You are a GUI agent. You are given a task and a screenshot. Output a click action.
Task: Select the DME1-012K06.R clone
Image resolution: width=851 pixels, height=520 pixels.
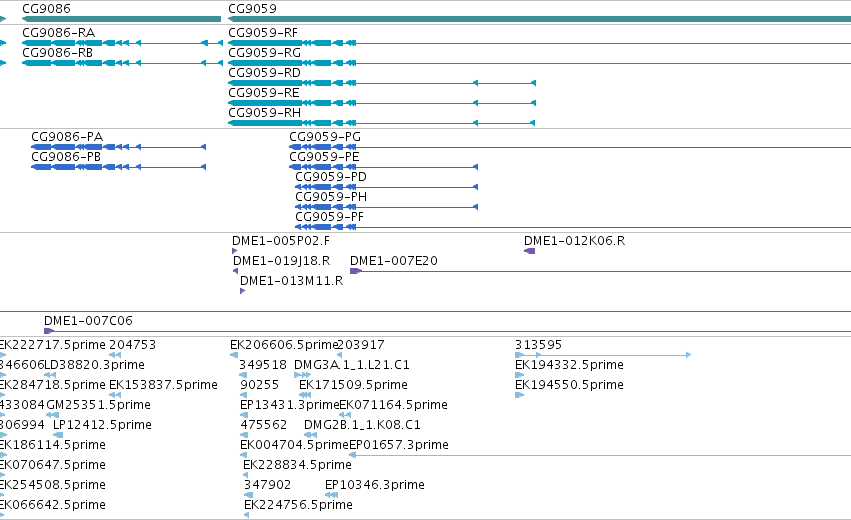[574, 241]
